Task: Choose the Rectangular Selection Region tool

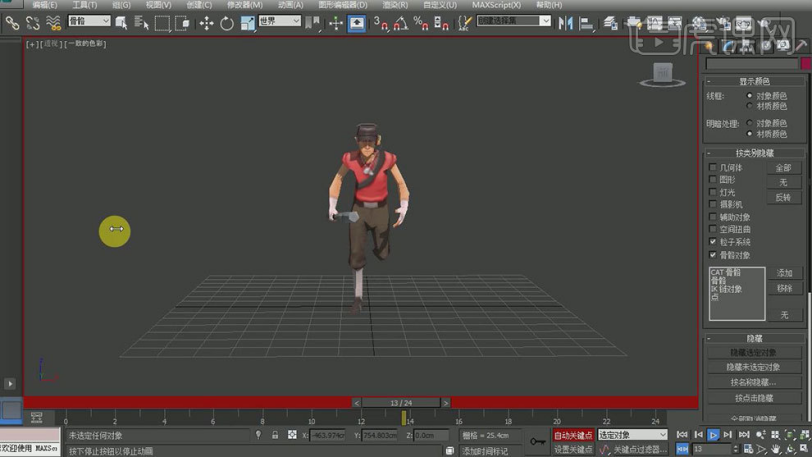Action: point(162,23)
